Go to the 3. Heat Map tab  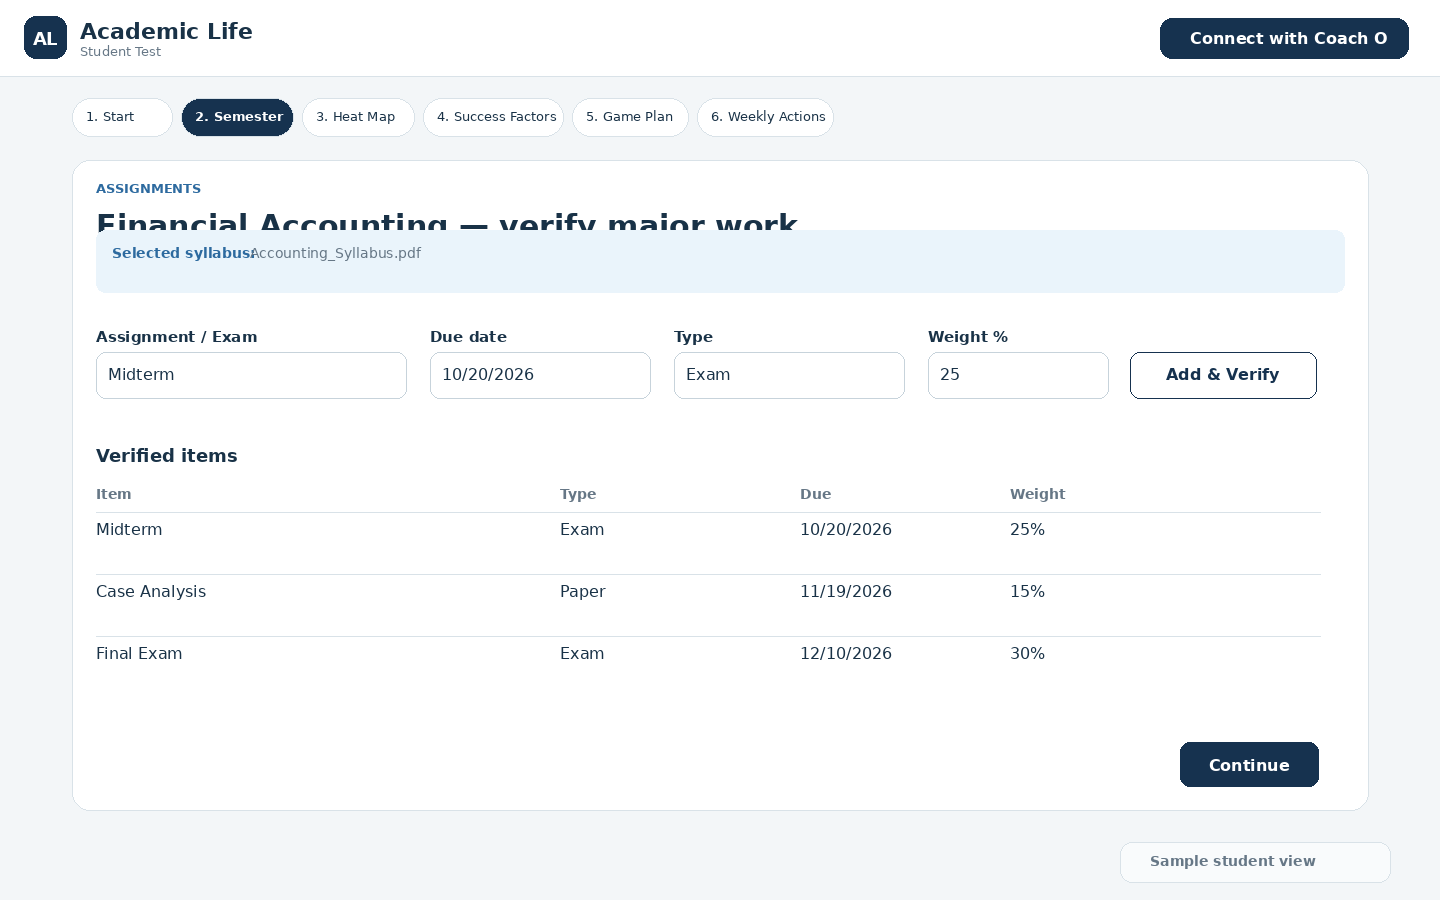pyautogui.click(x=358, y=117)
